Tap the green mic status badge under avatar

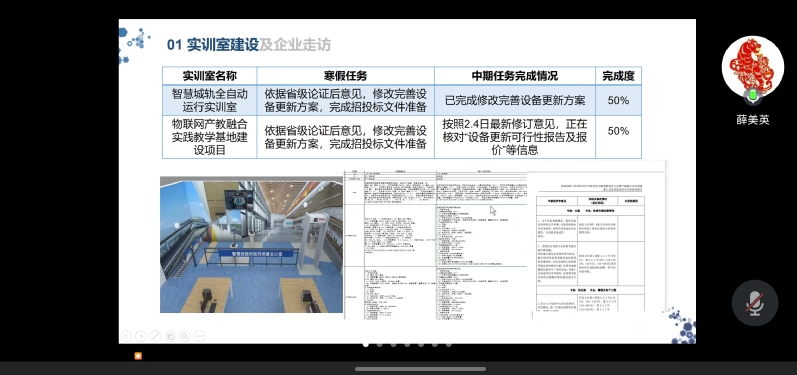752,95
